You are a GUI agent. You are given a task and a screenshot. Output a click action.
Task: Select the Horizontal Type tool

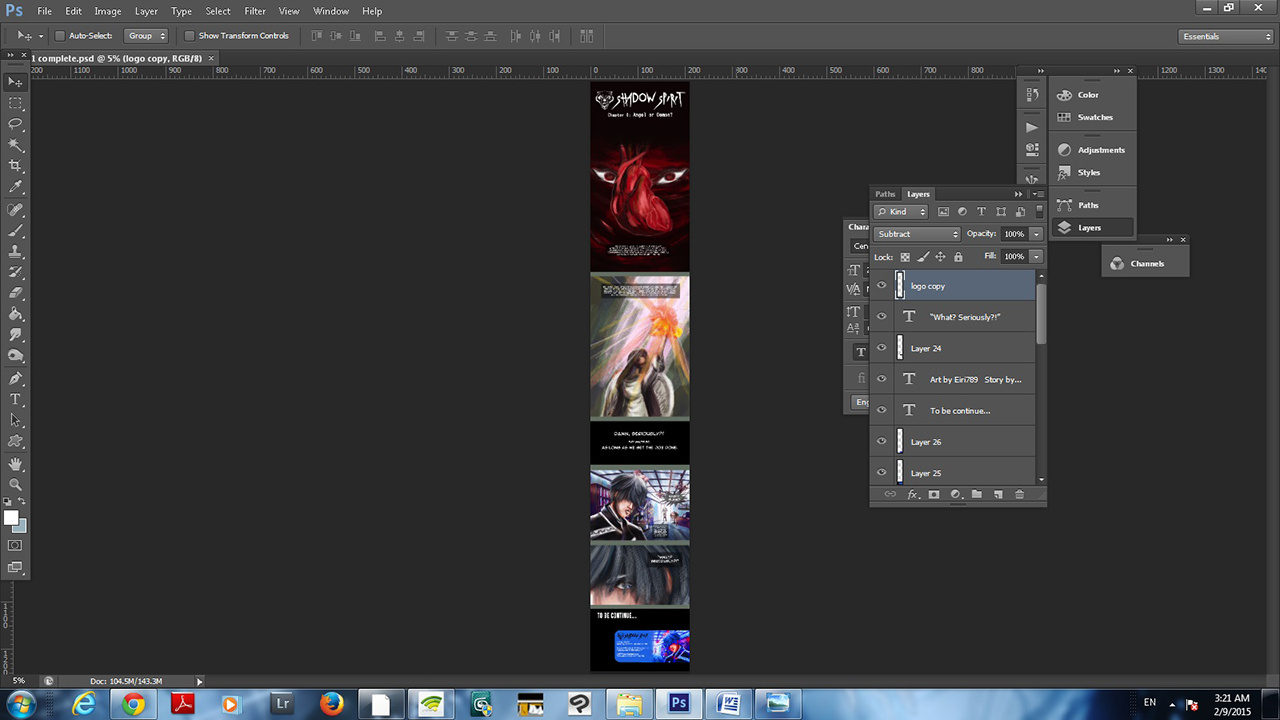click(x=15, y=399)
